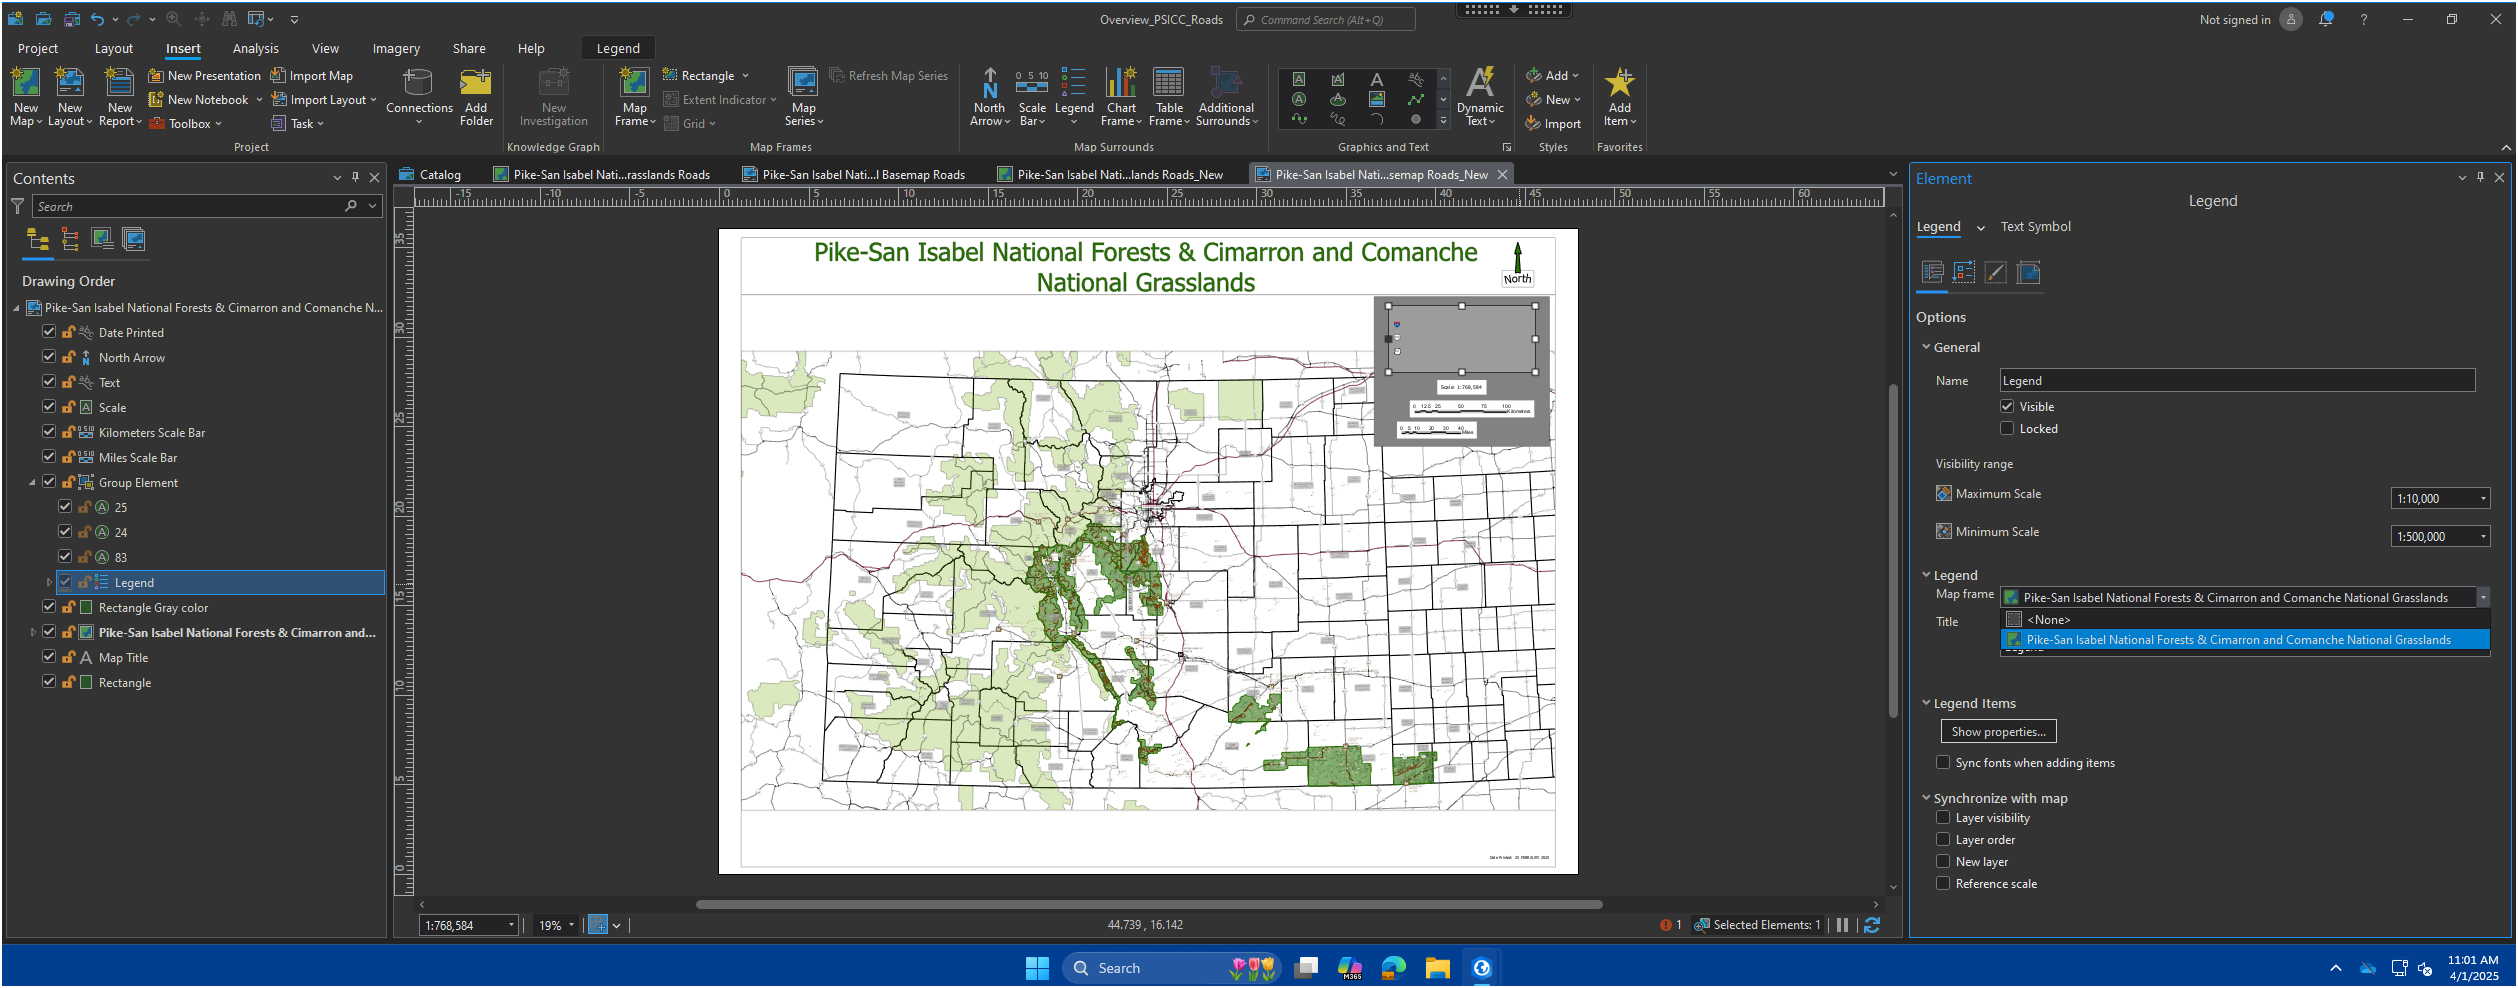
Task: Open the Analysis ribbon tab
Action: pyautogui.click(x=256, y=48)
